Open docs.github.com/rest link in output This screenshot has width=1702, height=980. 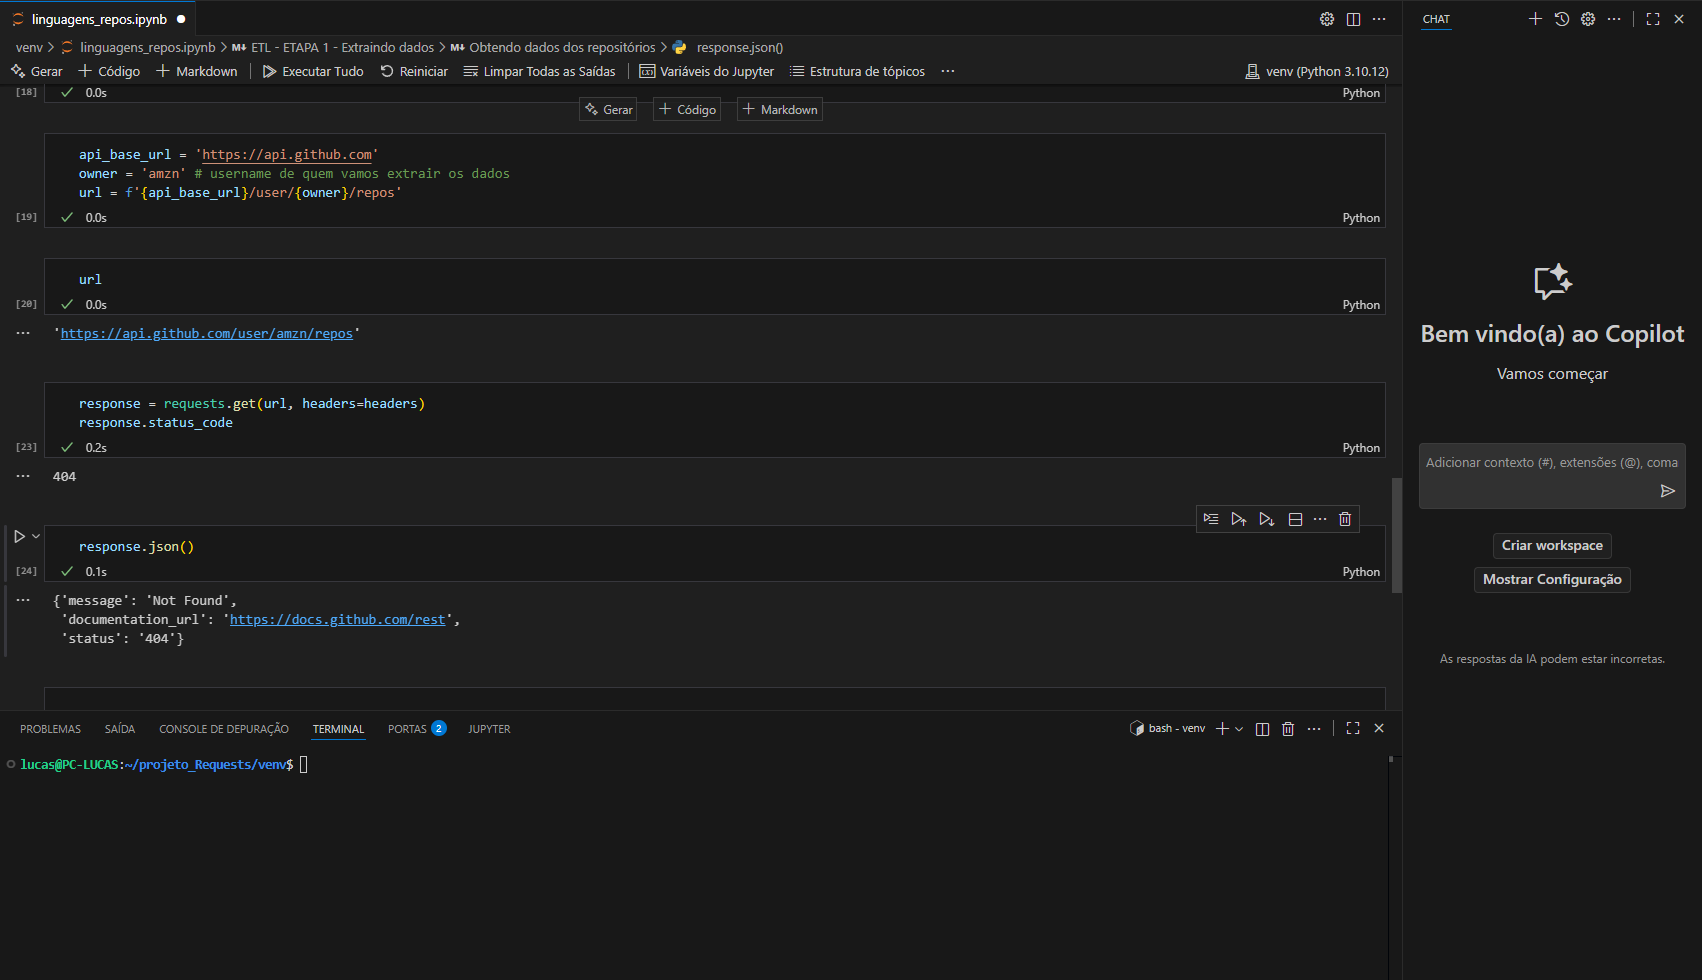(338, 620)
